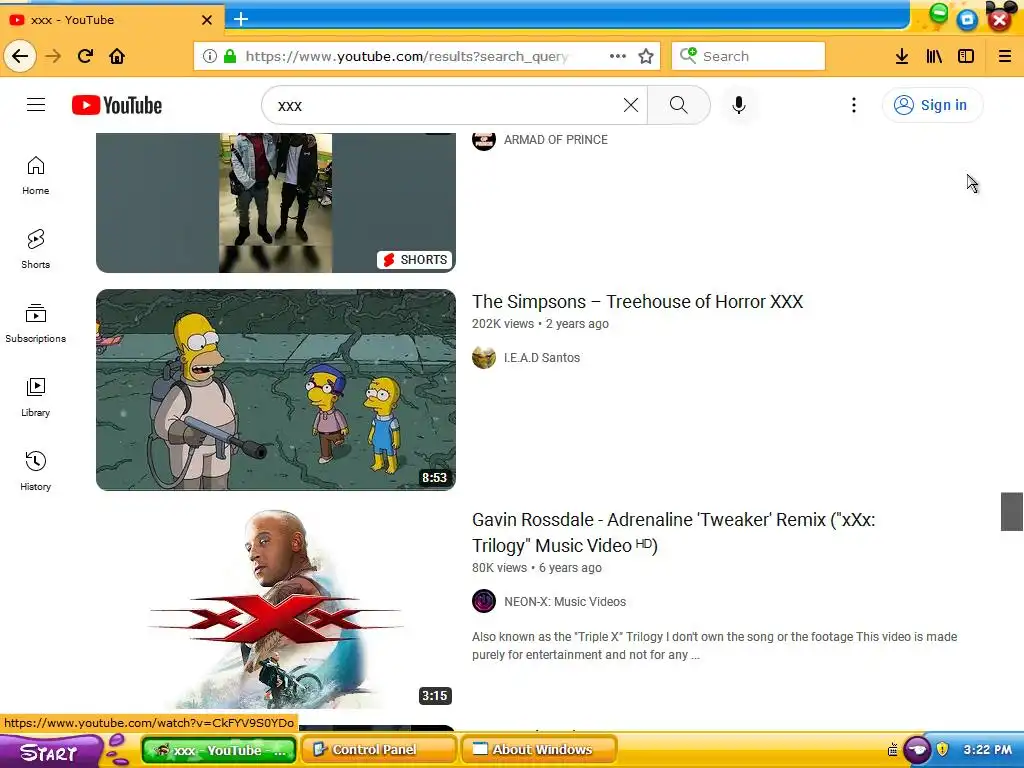This screenshot has width=1024, height=768.
Task: Go to YouTube Home in sidebar
Action: point(35,175)
